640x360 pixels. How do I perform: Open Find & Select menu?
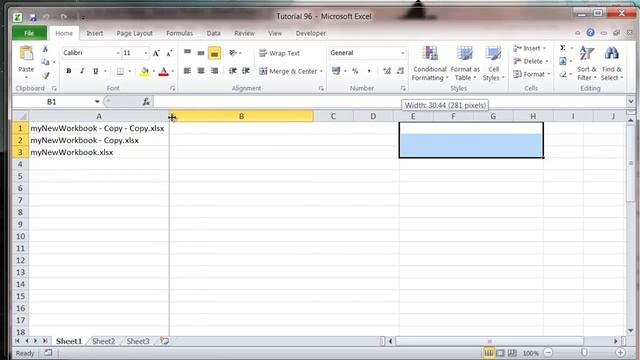pos(611,63)
